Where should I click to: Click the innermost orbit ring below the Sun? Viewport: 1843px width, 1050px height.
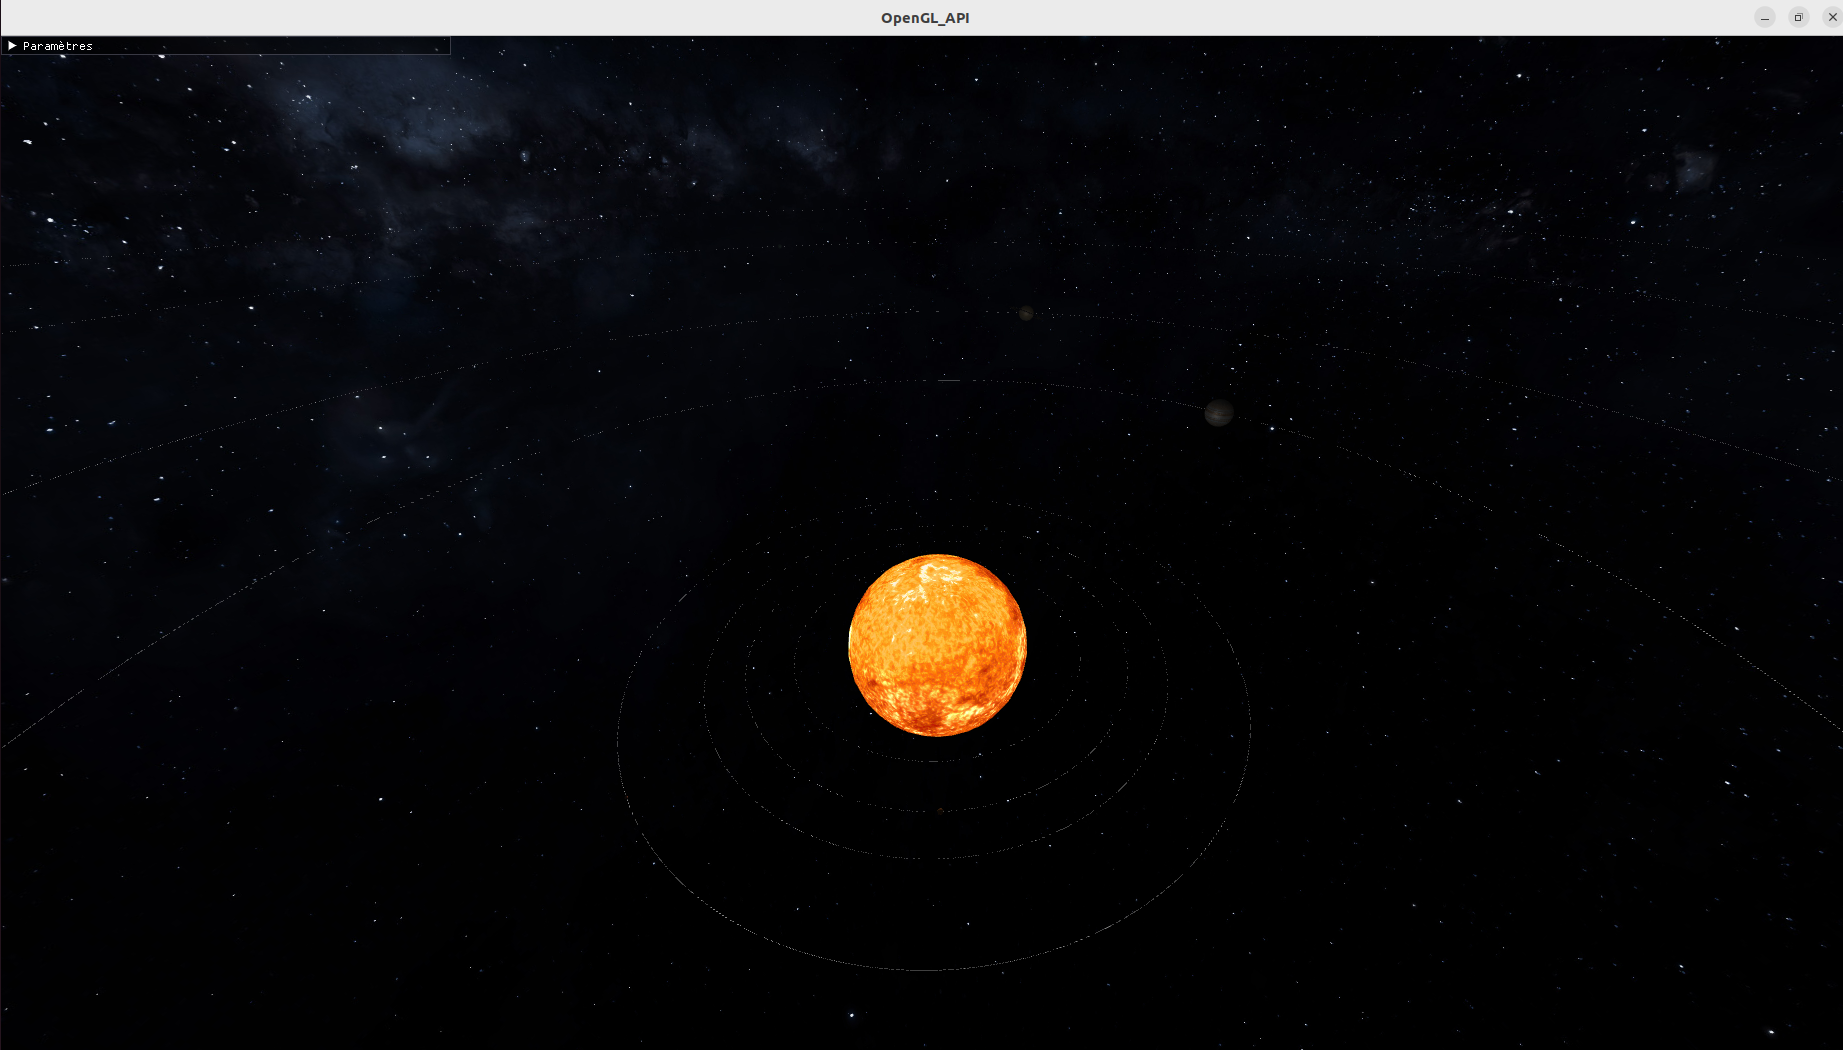tap(935, 761)
